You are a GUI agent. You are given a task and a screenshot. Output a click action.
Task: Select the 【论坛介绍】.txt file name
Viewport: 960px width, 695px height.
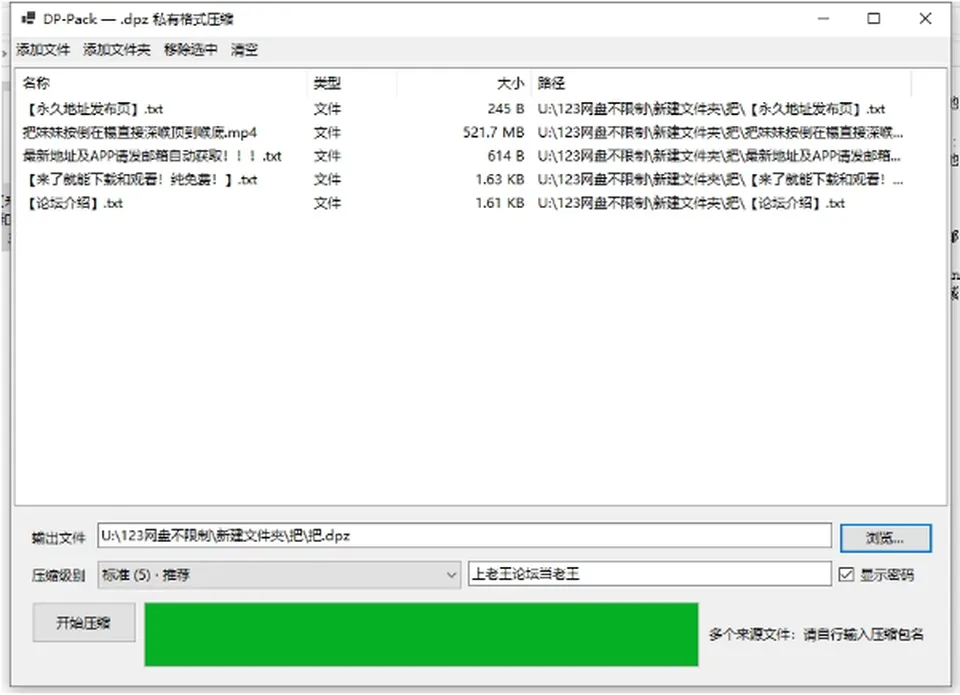point(73,203)
